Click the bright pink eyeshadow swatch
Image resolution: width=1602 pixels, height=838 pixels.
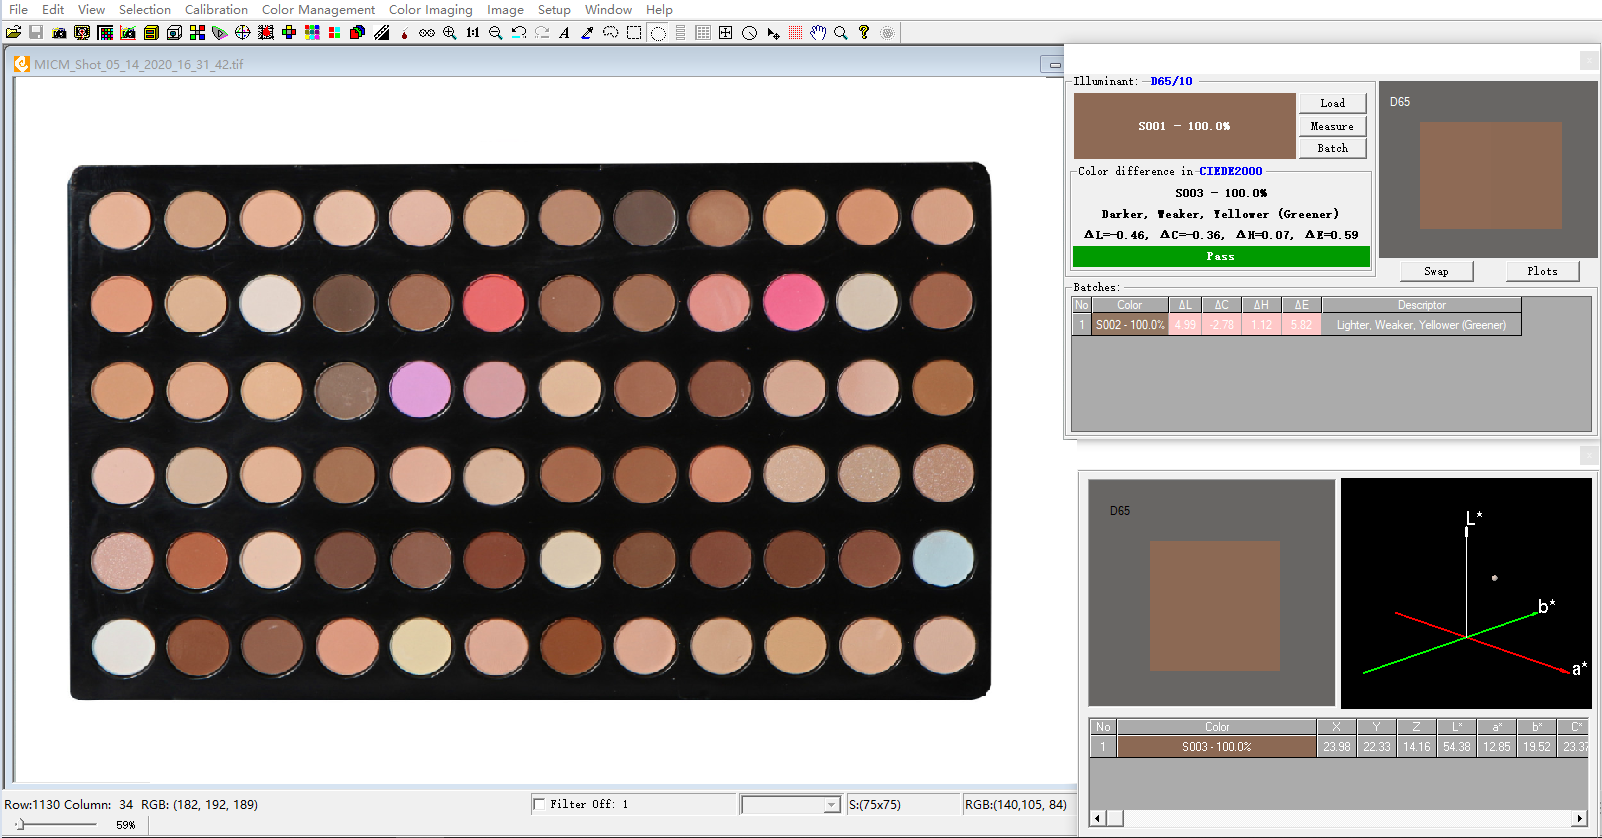[794, 301]
